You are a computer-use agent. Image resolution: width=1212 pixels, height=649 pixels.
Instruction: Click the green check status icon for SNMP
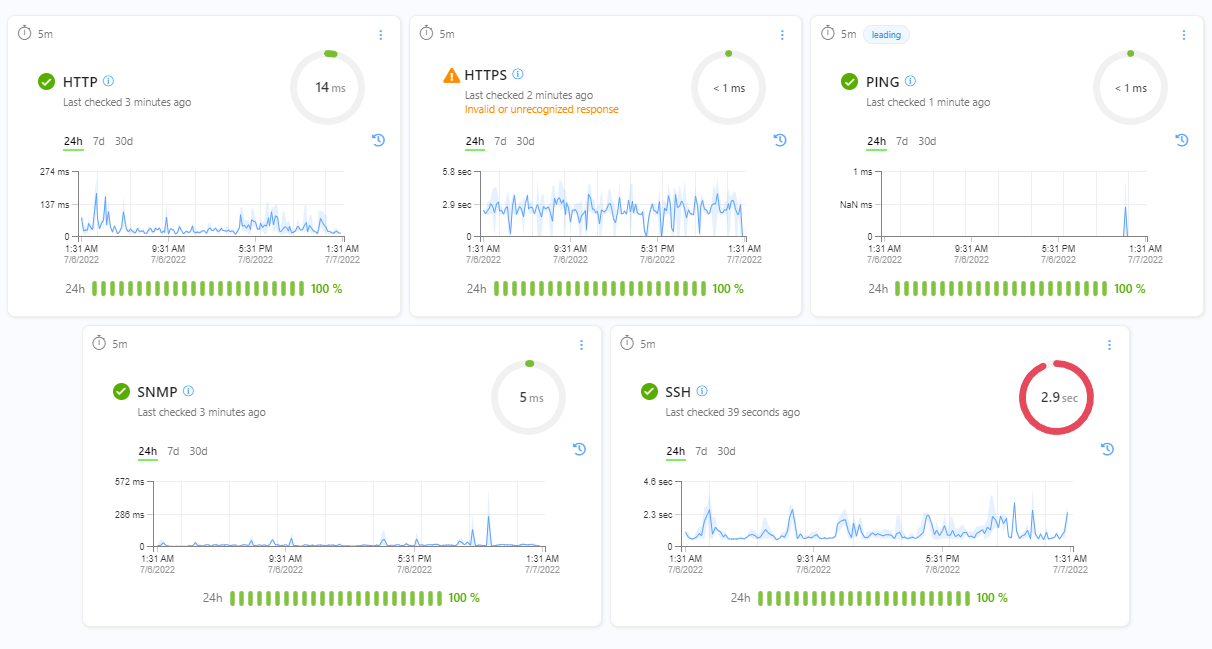coord(121,392)
